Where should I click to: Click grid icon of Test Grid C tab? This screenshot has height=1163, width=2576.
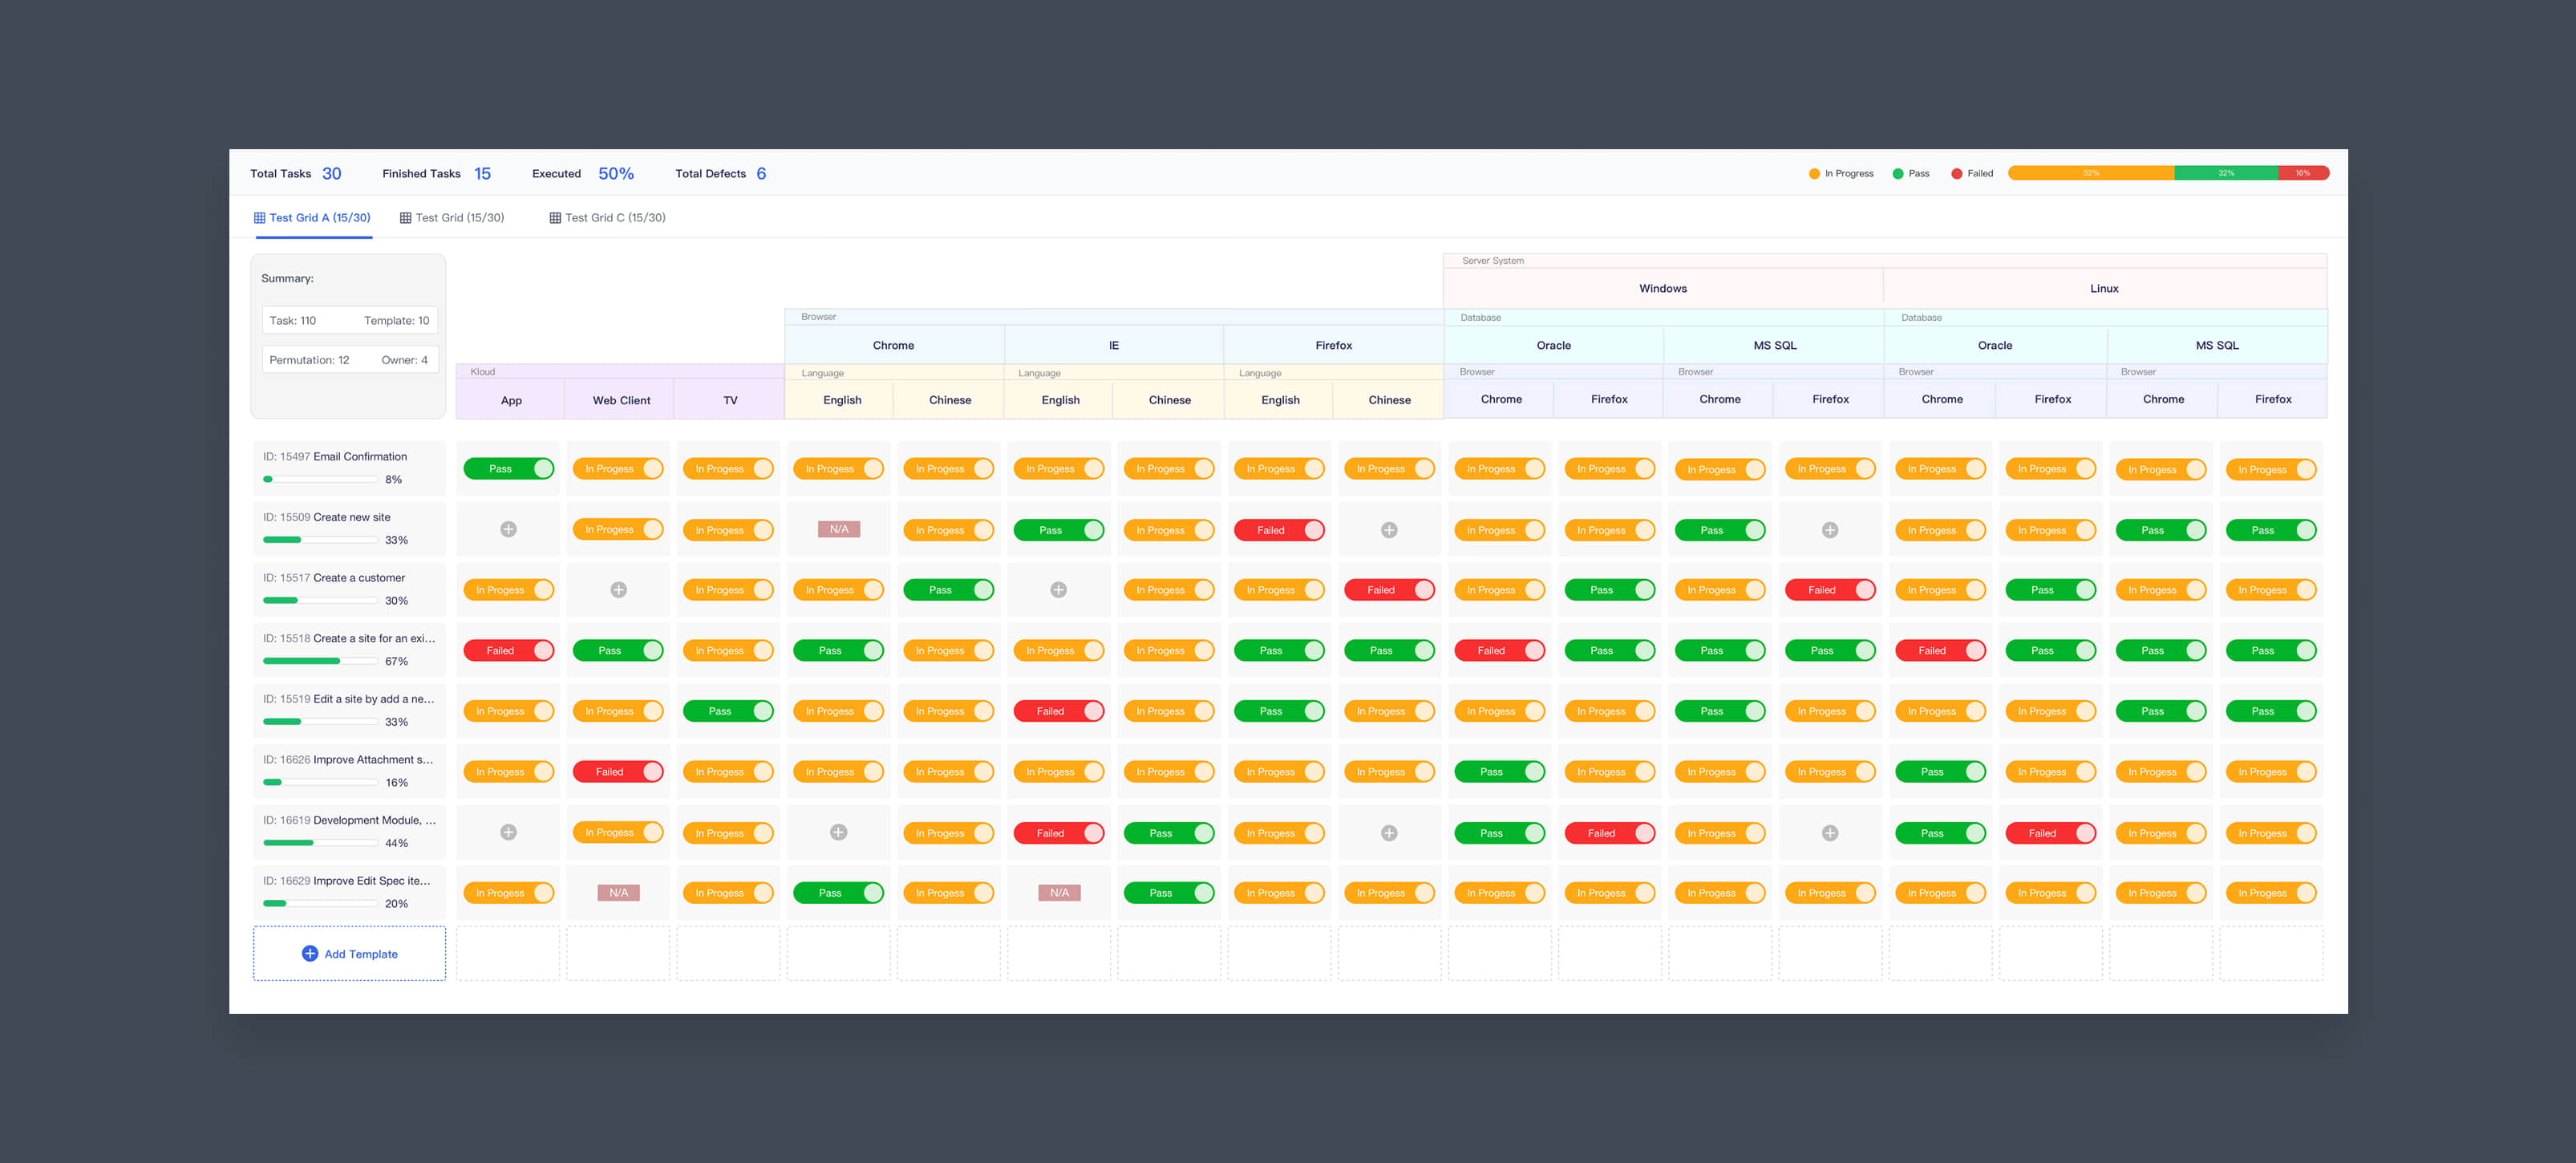555,217
